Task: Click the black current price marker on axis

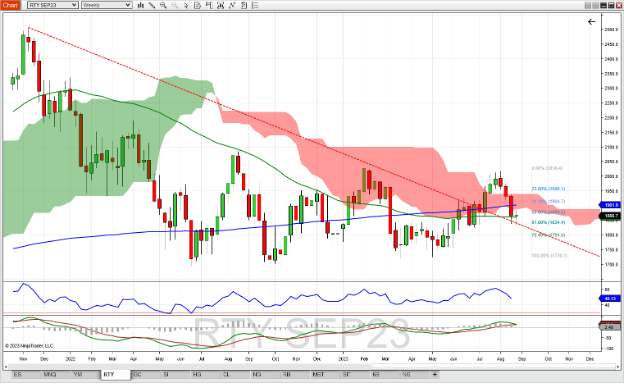Action: (611, 216)
